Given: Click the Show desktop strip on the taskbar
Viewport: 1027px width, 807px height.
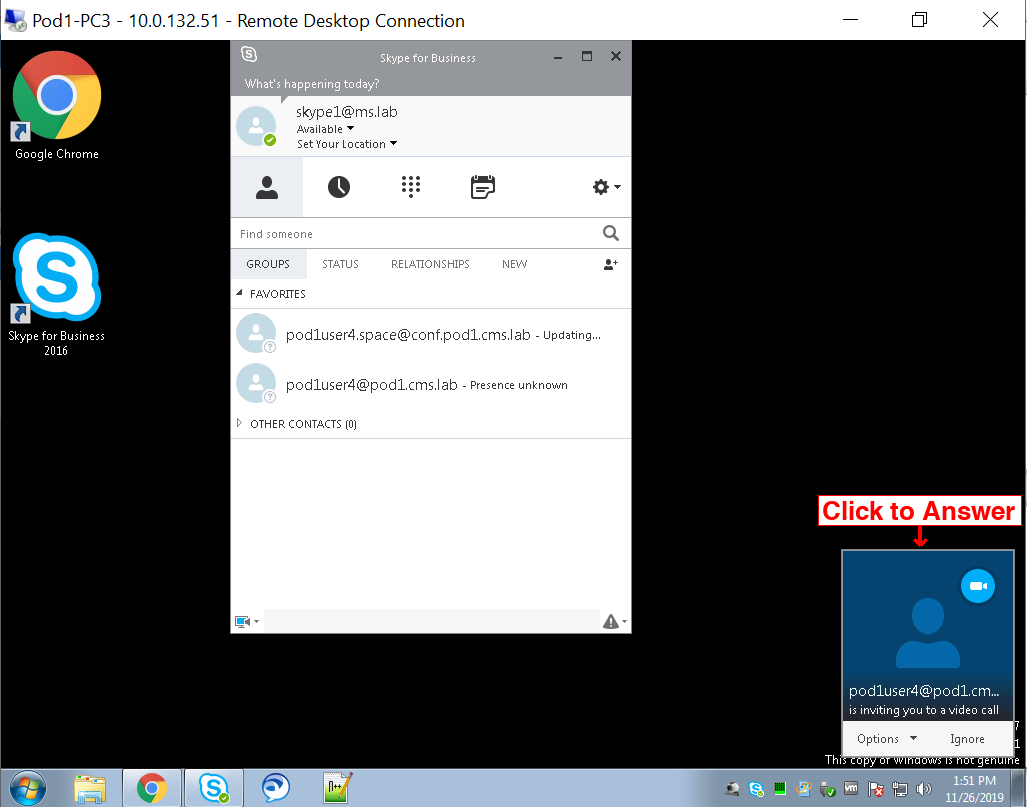Looking at the screenshot, I should click(1018, 788).
